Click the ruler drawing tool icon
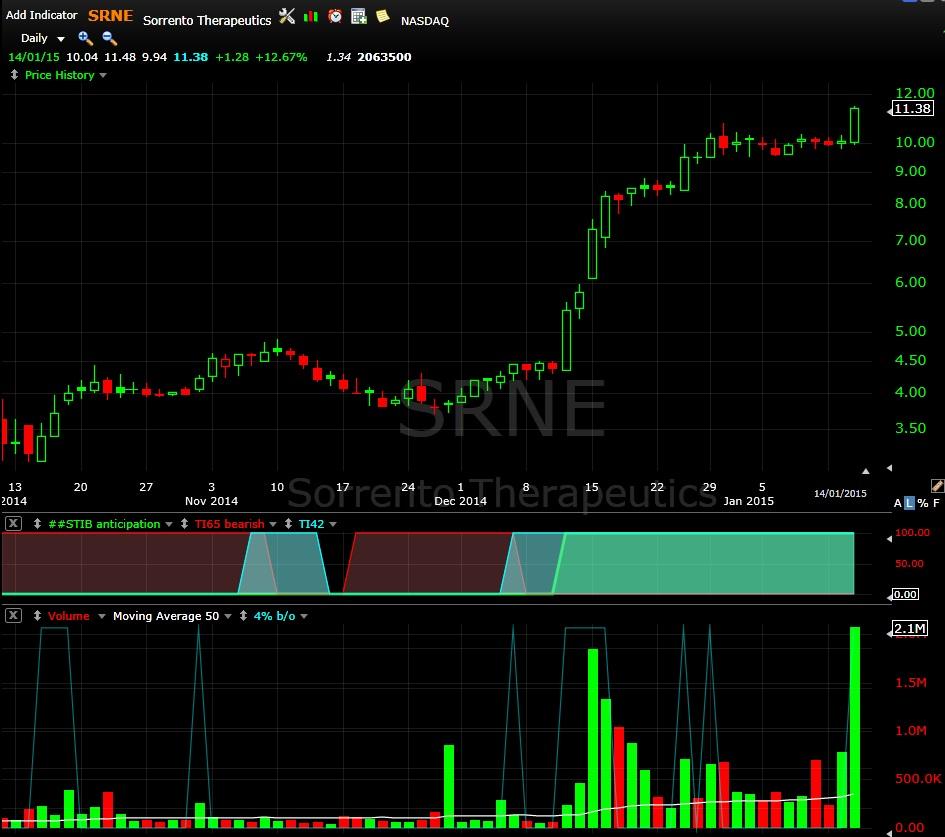Image resolution: width=945 pixels, height=837 pixels. pos(937,486)
